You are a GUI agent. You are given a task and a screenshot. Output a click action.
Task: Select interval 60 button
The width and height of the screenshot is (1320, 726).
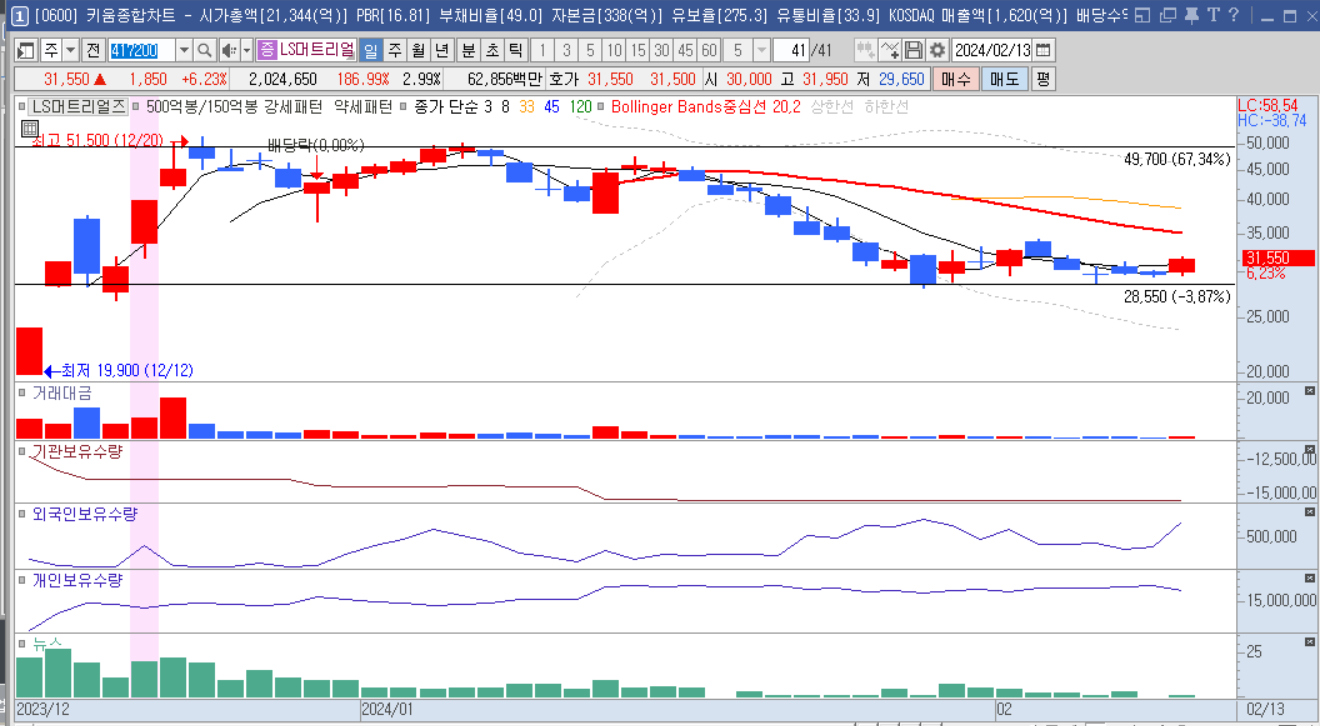[x=709, y=50]
